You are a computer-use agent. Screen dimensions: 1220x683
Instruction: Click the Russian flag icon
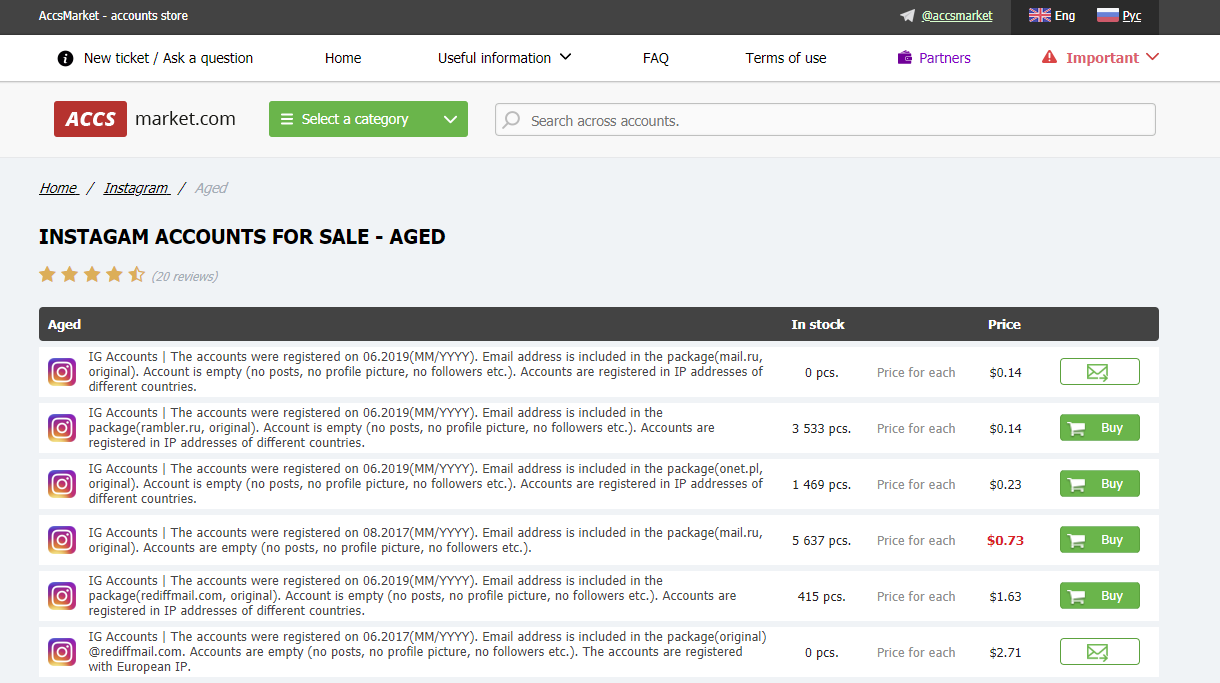point(1107,15)
